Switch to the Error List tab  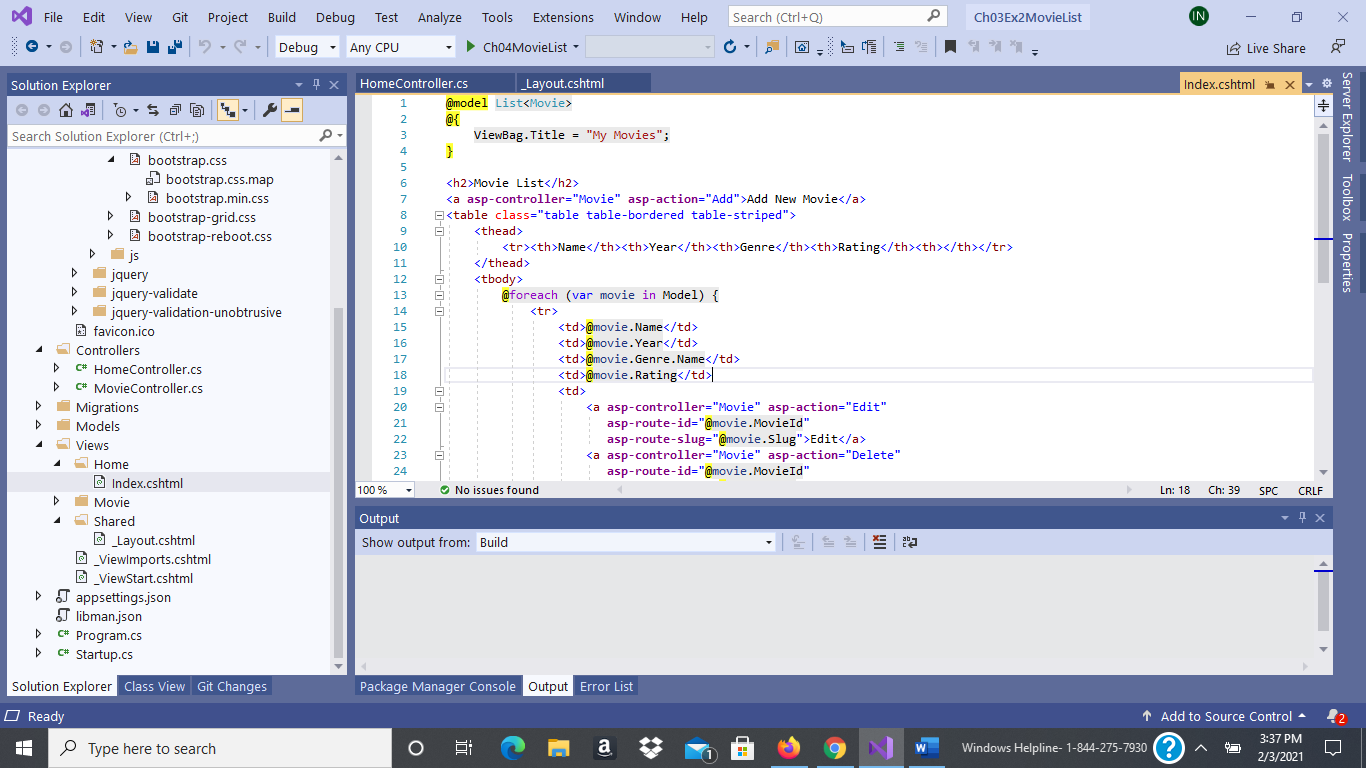coord(607,686)
